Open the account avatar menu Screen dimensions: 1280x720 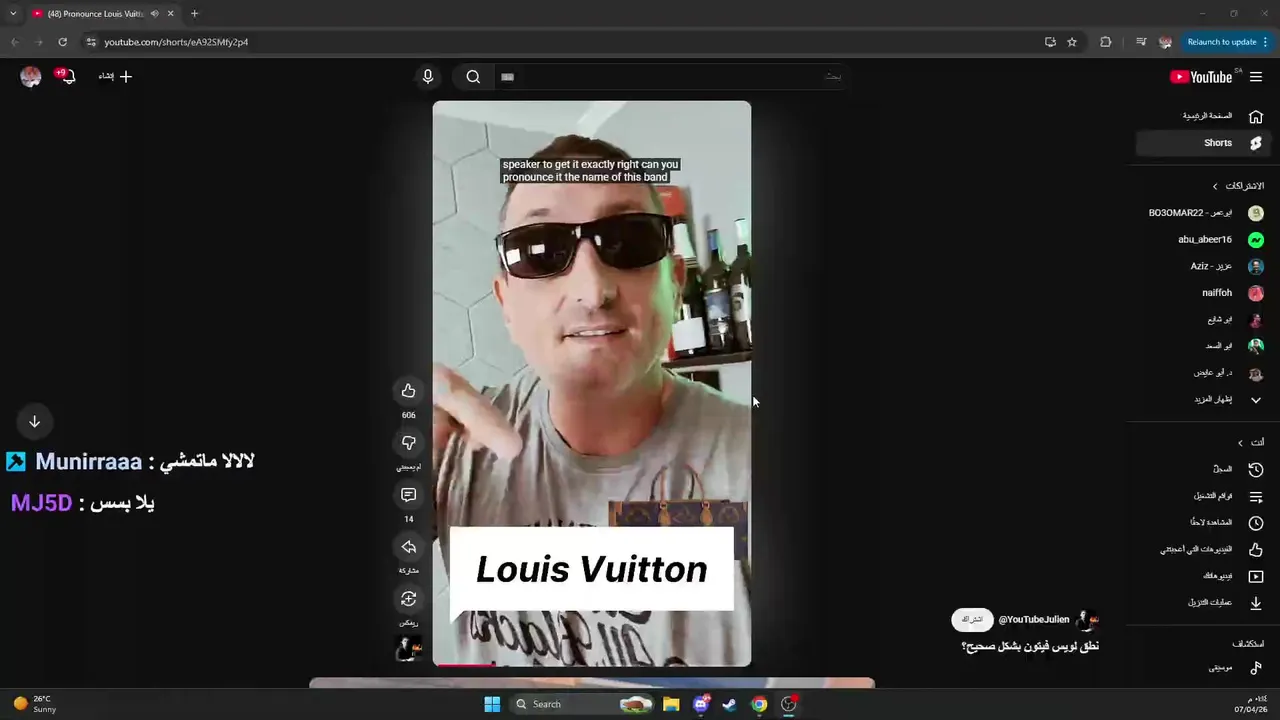[x=31, y=76]
